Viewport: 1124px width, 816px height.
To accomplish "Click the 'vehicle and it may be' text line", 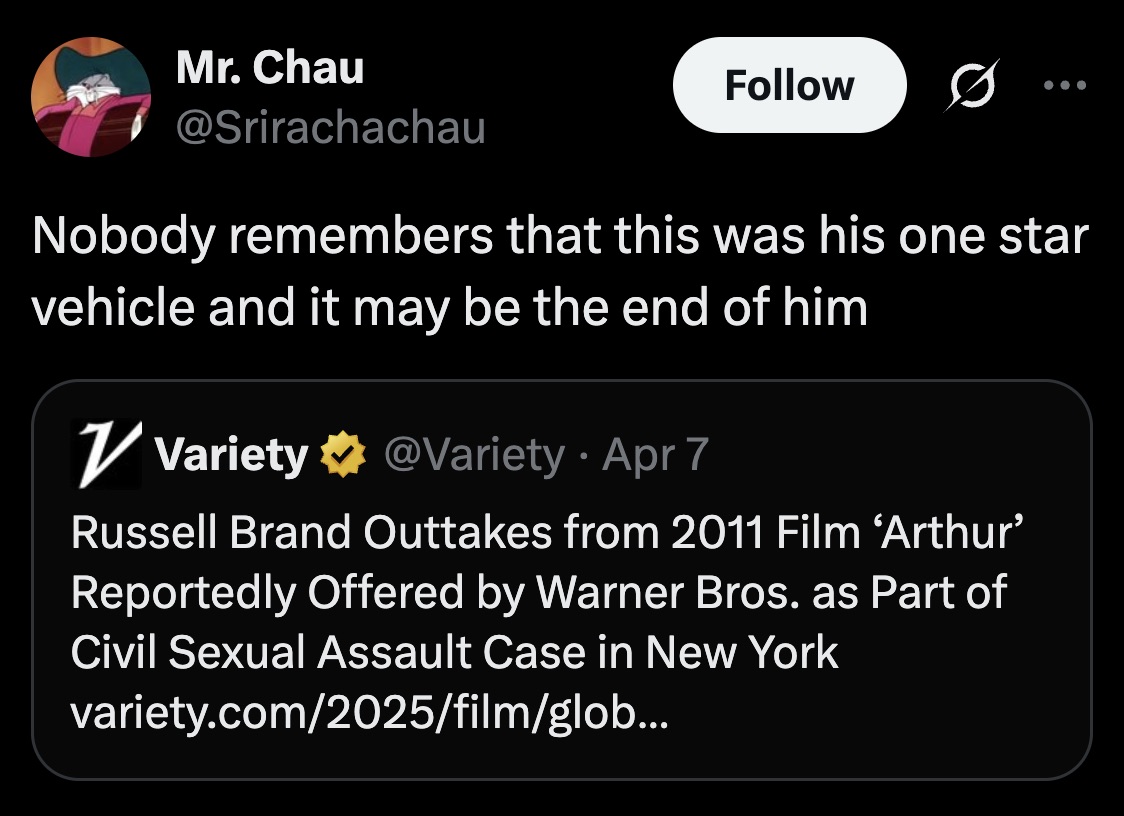I will tap(449, 306).
